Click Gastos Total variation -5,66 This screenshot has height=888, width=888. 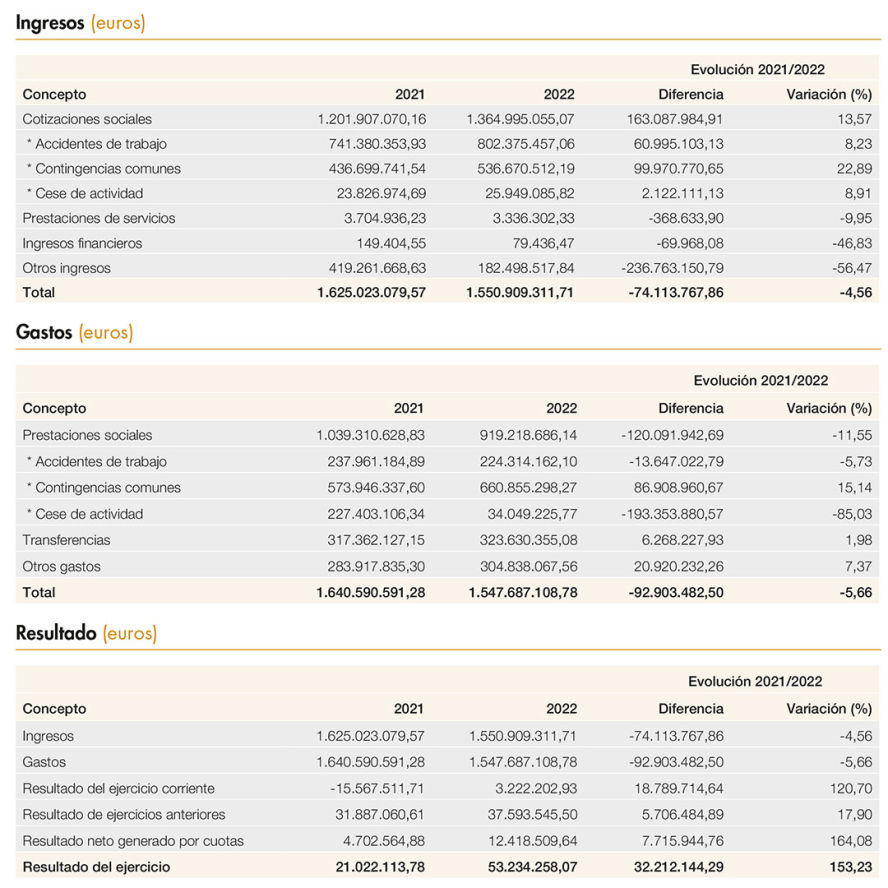click(x=856, y=592)
